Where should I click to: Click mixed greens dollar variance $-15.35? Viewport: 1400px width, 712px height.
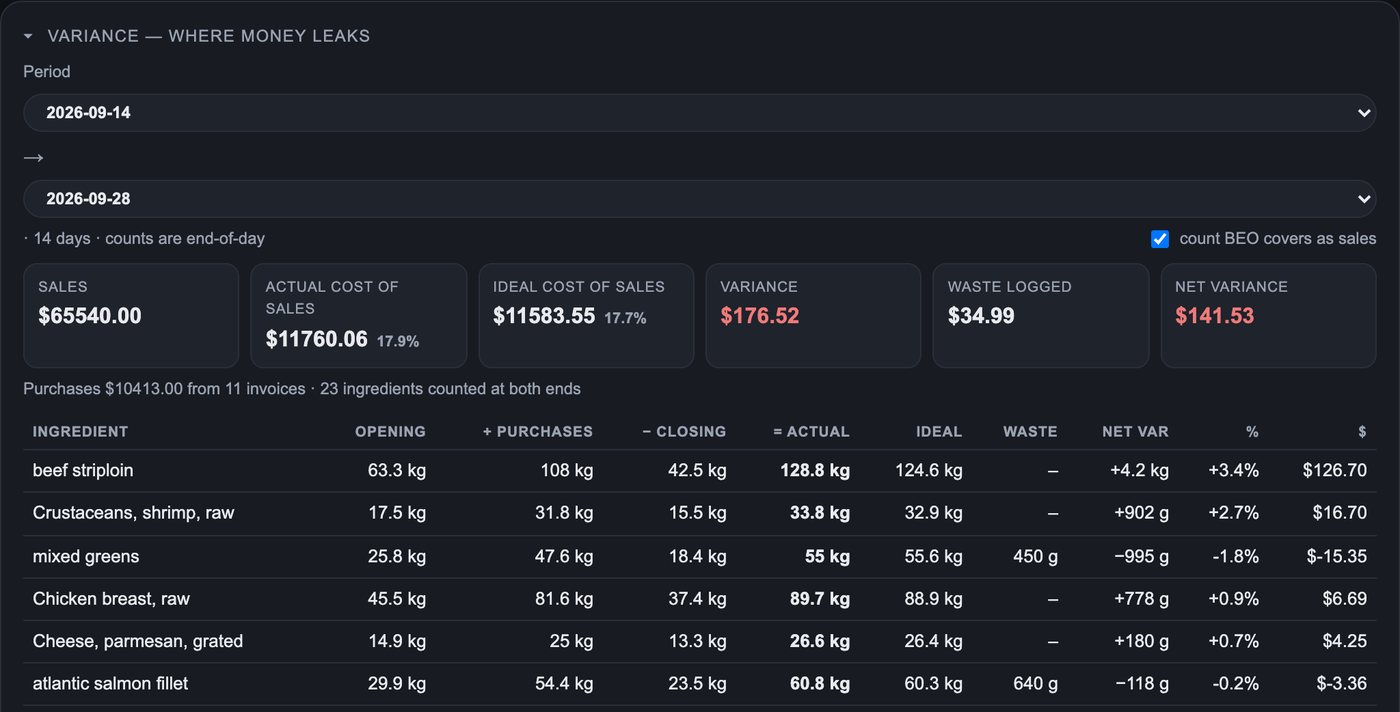point(1336,556)
